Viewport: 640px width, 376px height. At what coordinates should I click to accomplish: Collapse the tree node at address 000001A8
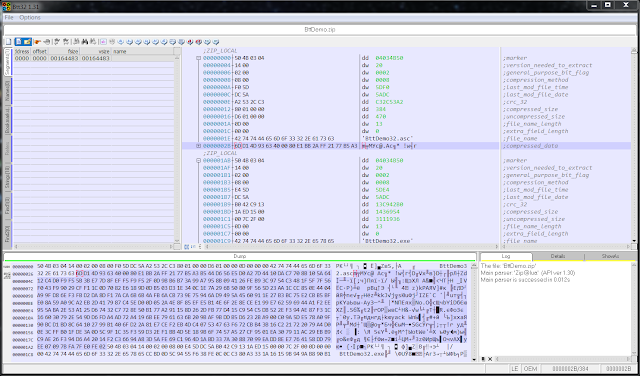tap(198, 160)
